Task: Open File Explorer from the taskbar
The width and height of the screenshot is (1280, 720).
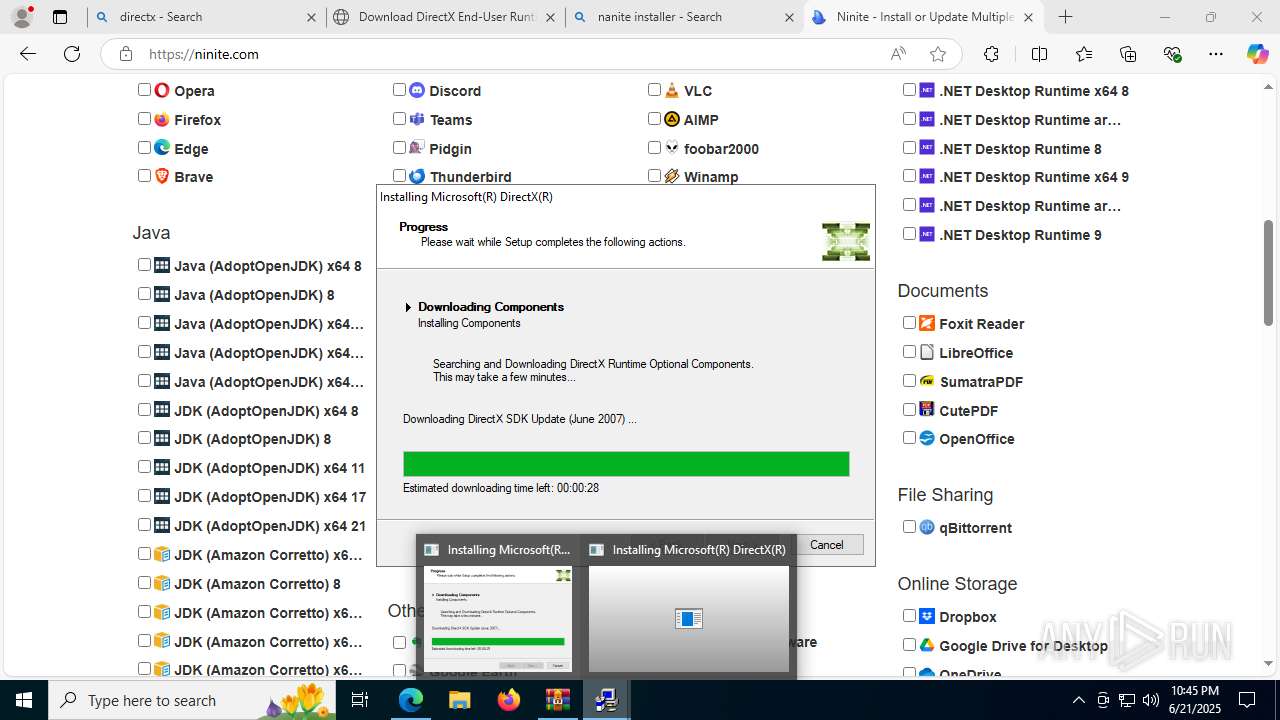Action: point(459,700)
